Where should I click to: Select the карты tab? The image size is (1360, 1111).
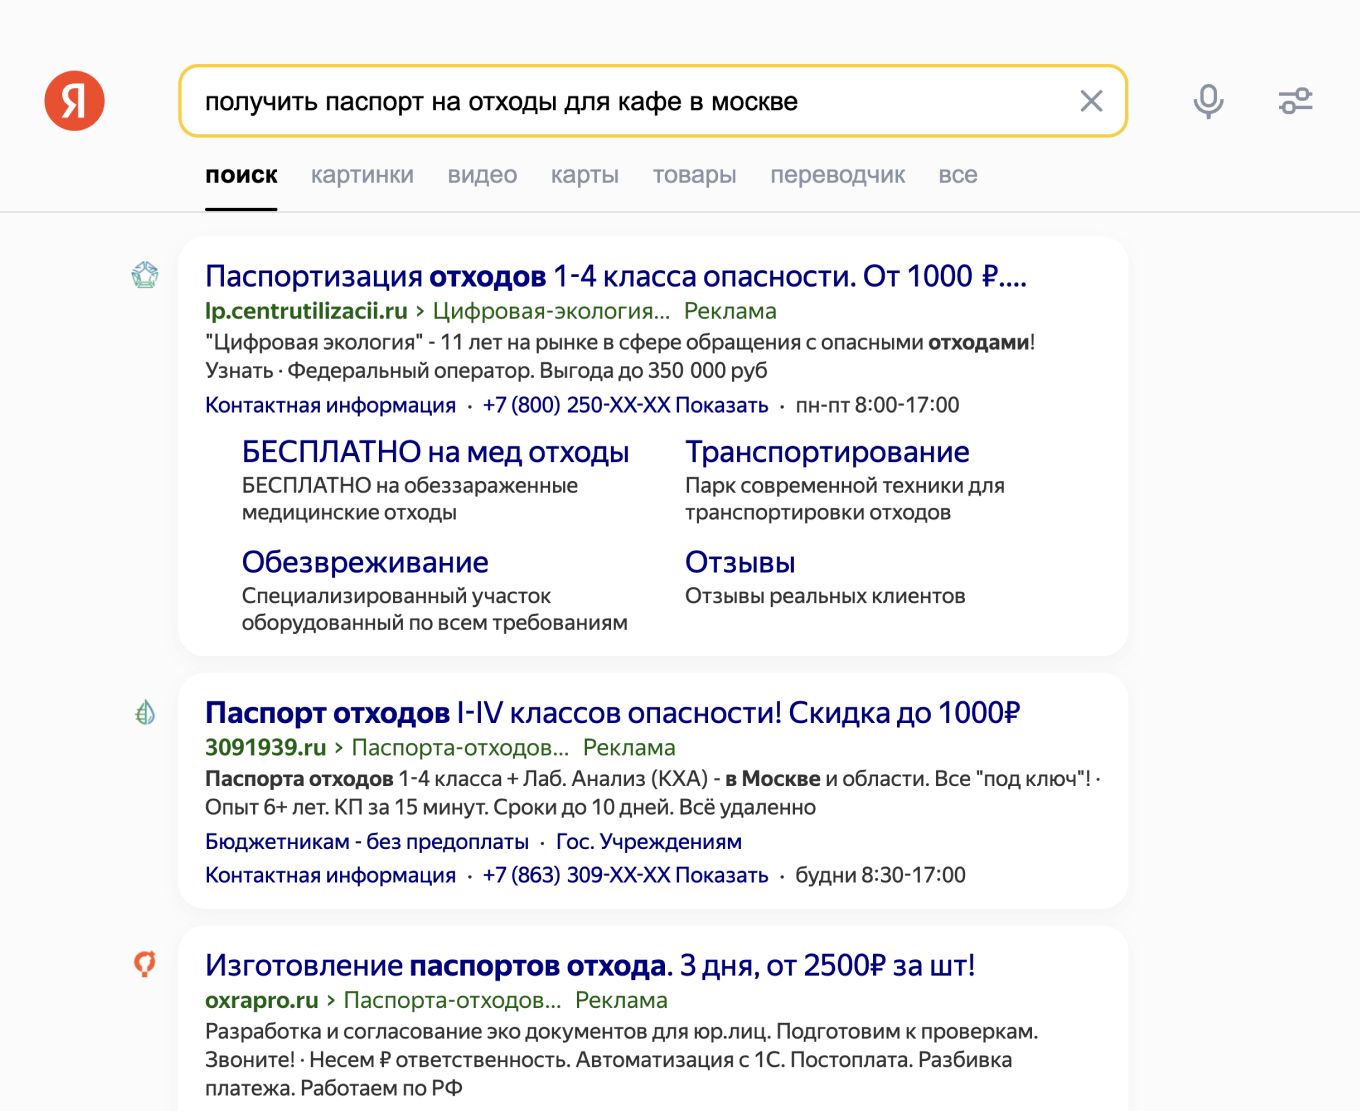(584, 175)
